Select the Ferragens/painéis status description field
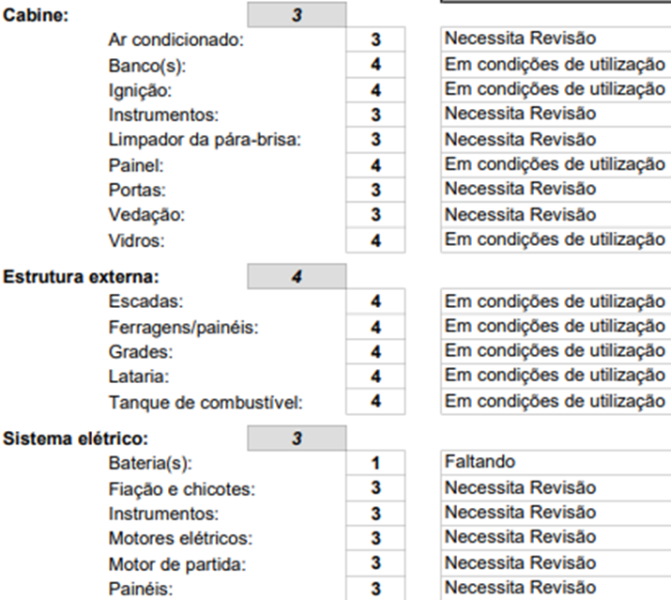671x600 pixels. (555, 326)
